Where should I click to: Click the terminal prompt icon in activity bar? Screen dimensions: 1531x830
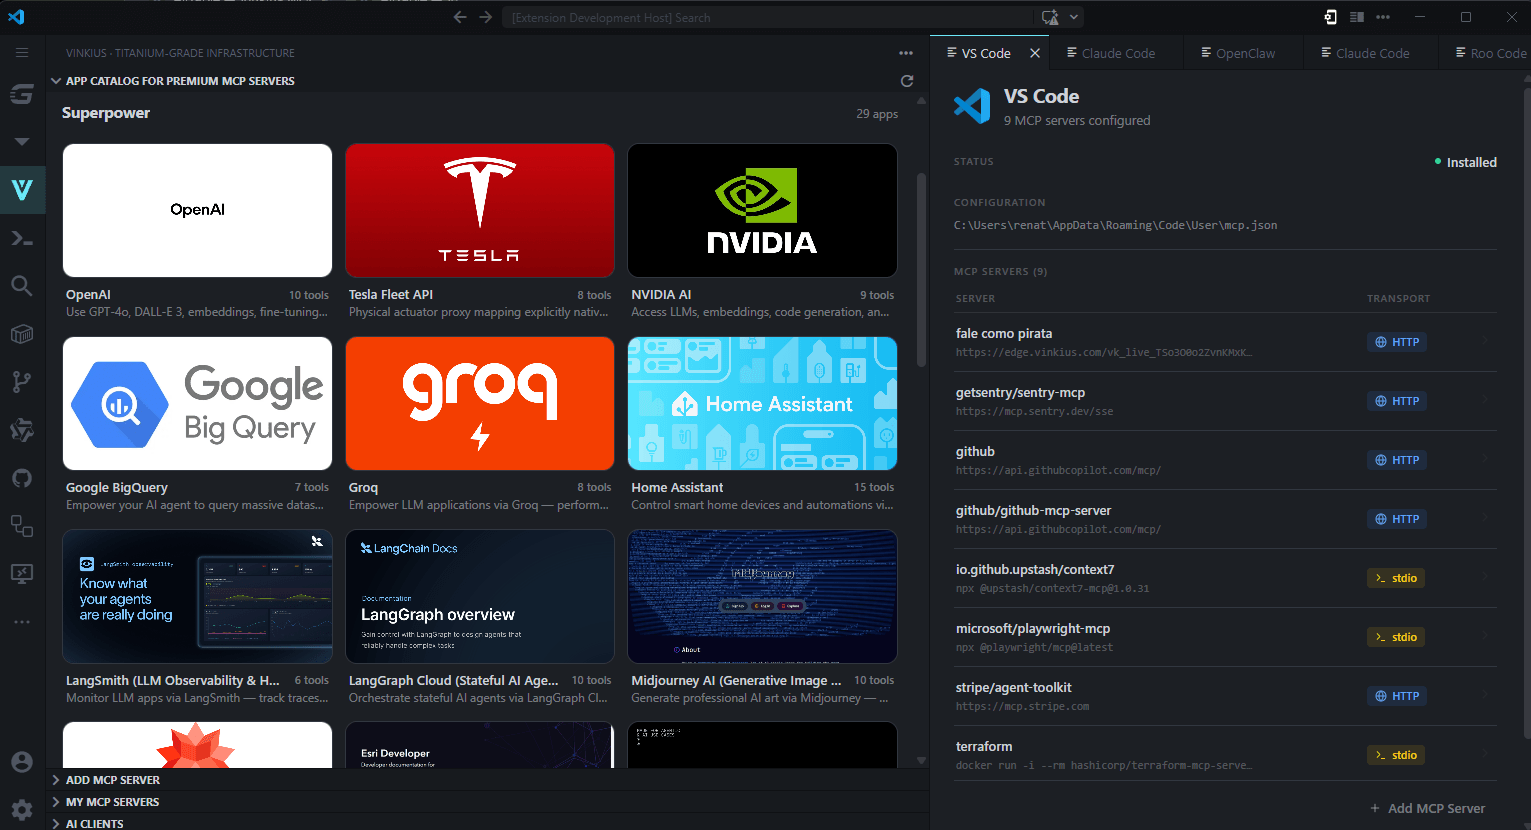[22, 238]
